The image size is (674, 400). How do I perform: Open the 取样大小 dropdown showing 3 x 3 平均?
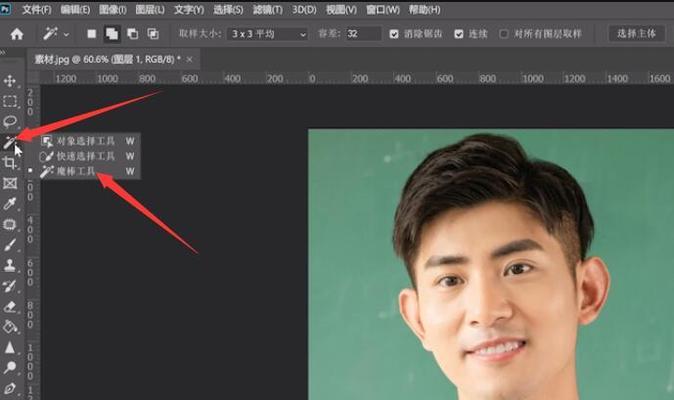(x=268, y=34)
